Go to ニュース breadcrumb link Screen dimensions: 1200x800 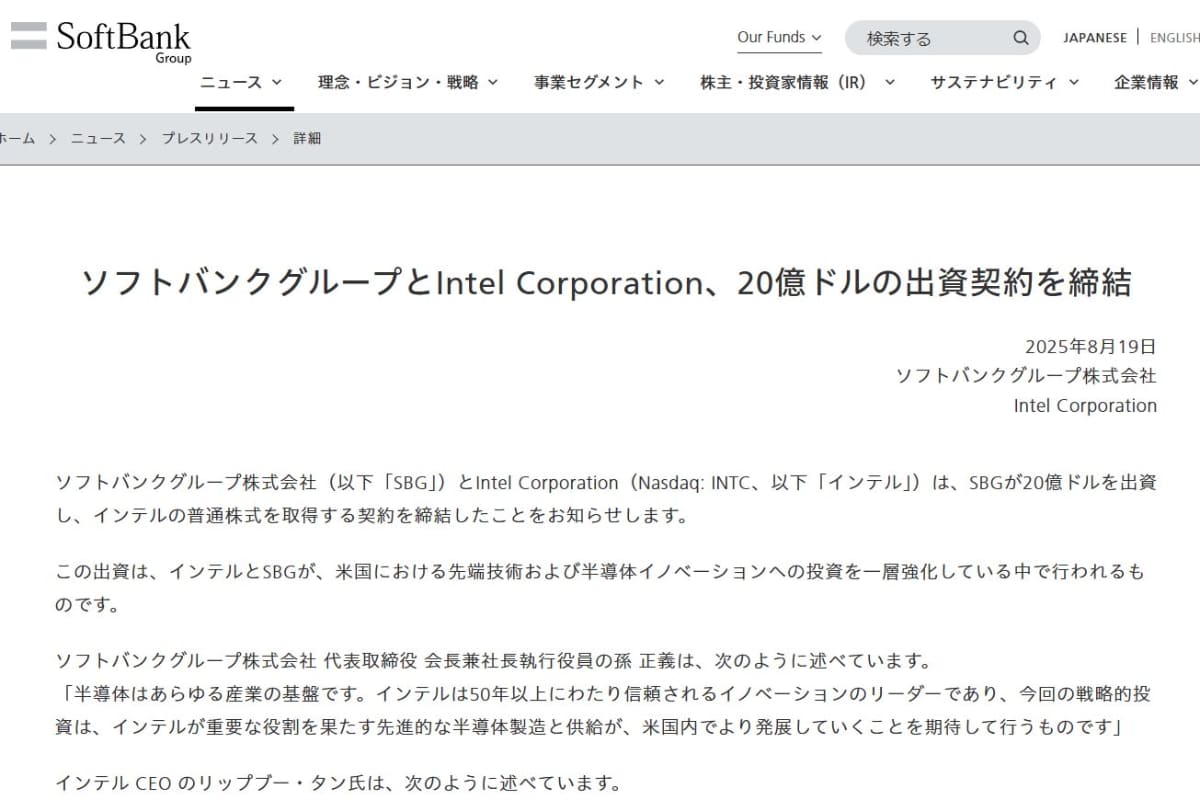[98, 139]
